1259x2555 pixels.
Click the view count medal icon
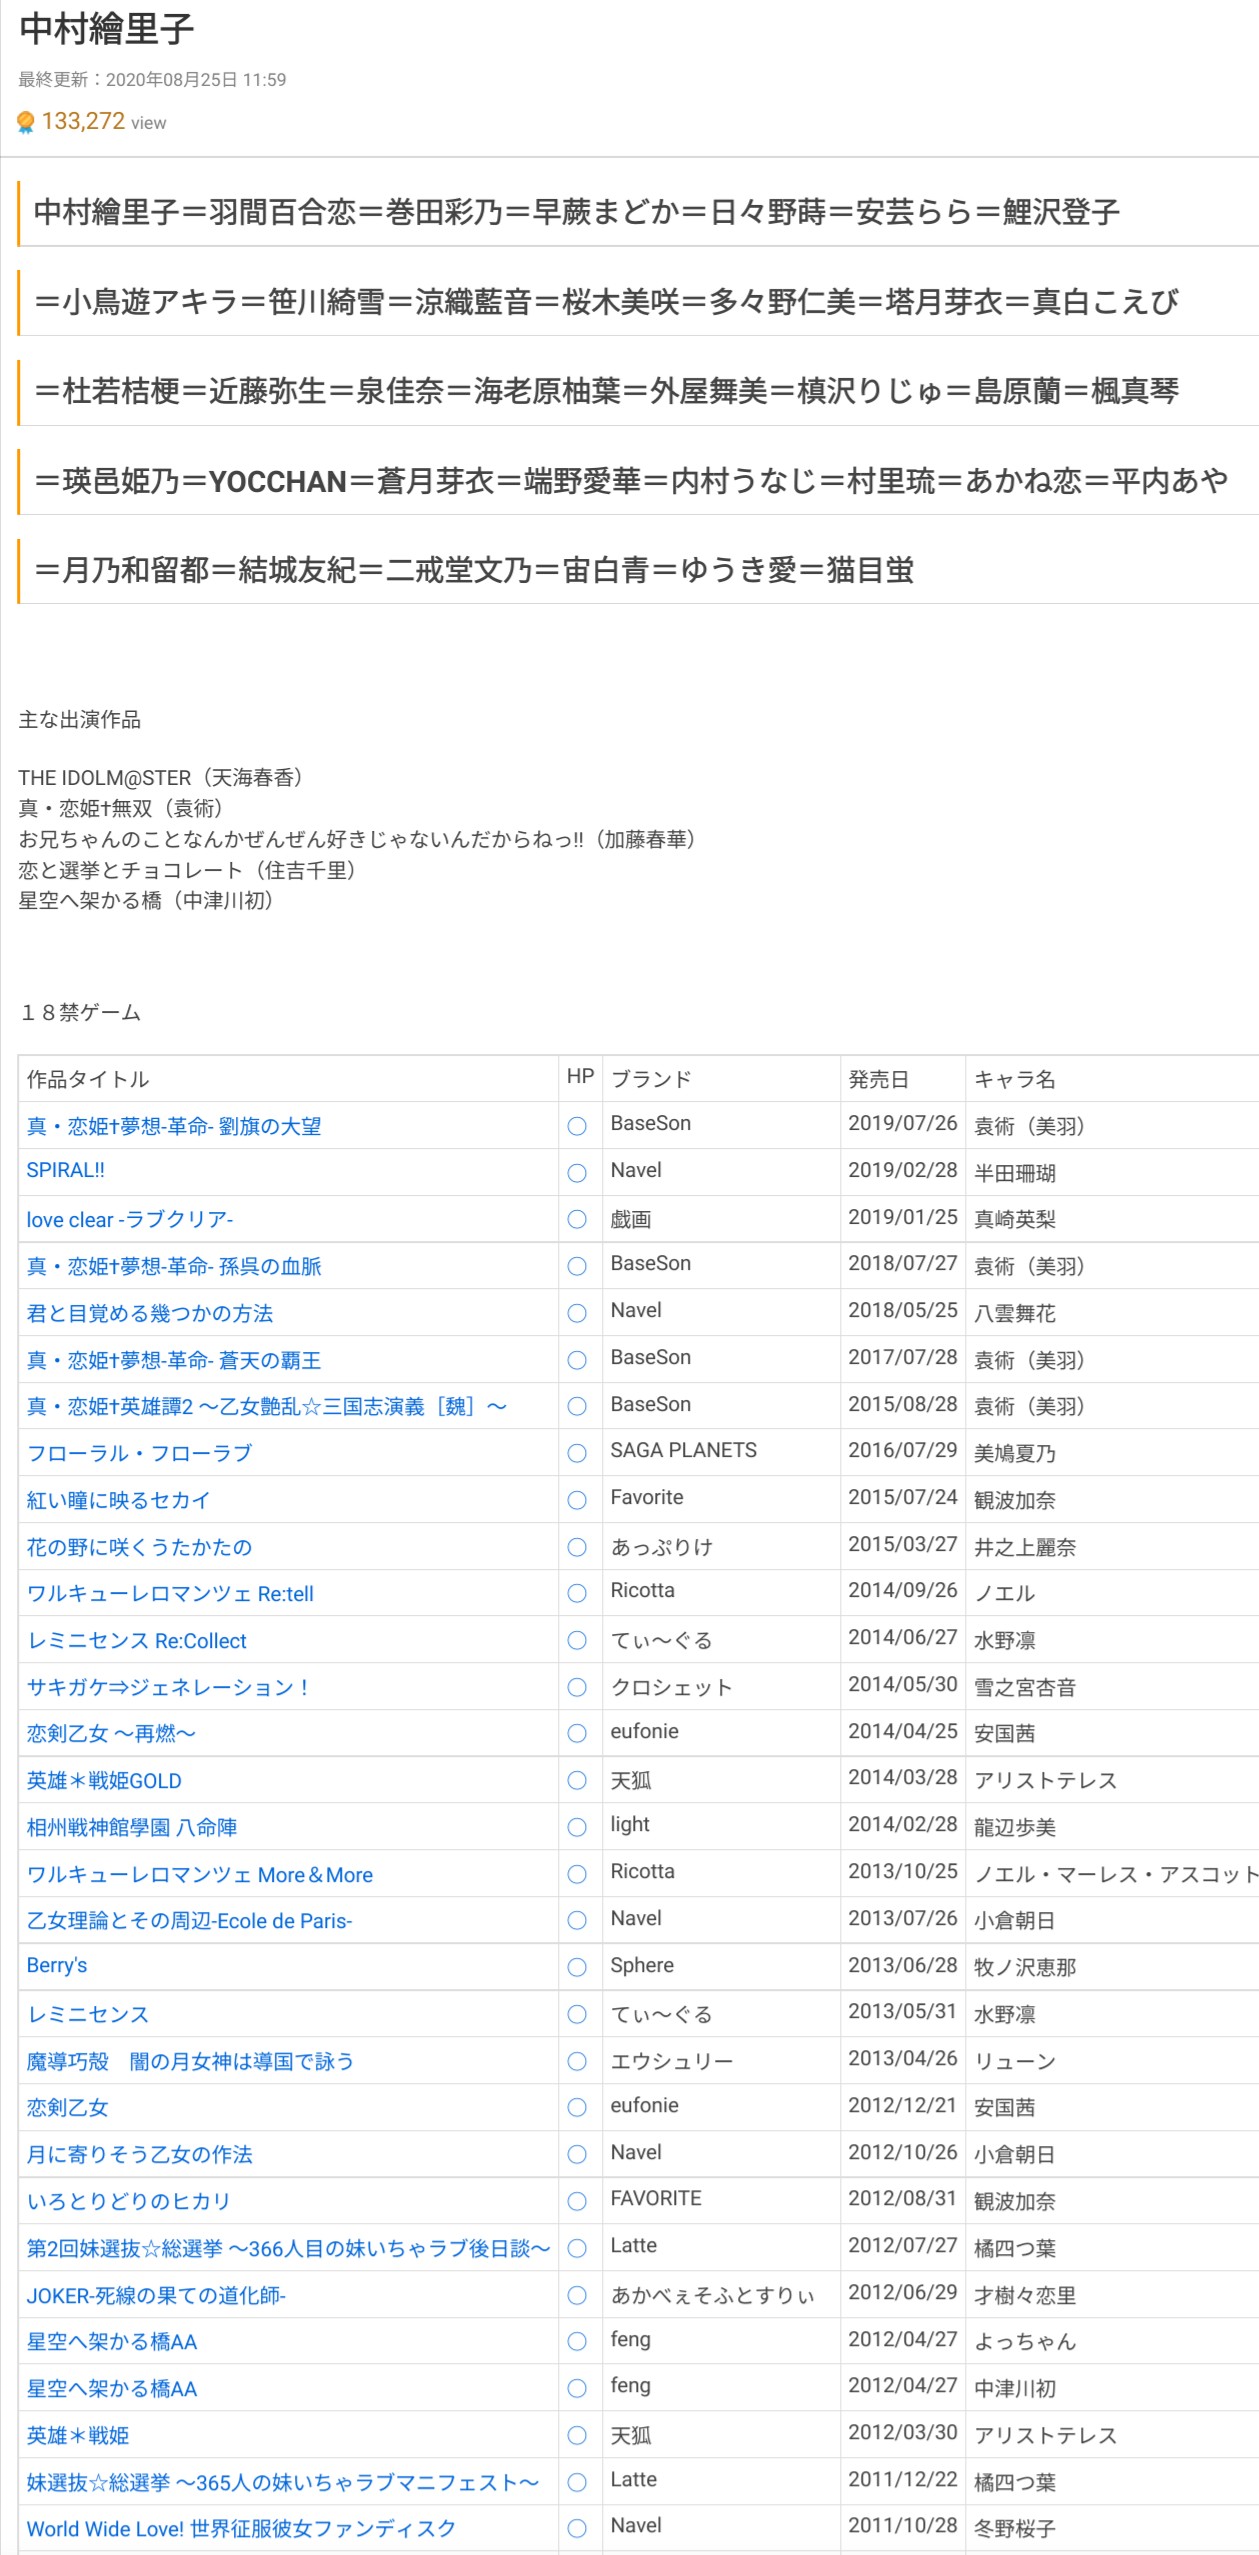tap(26, 123)
